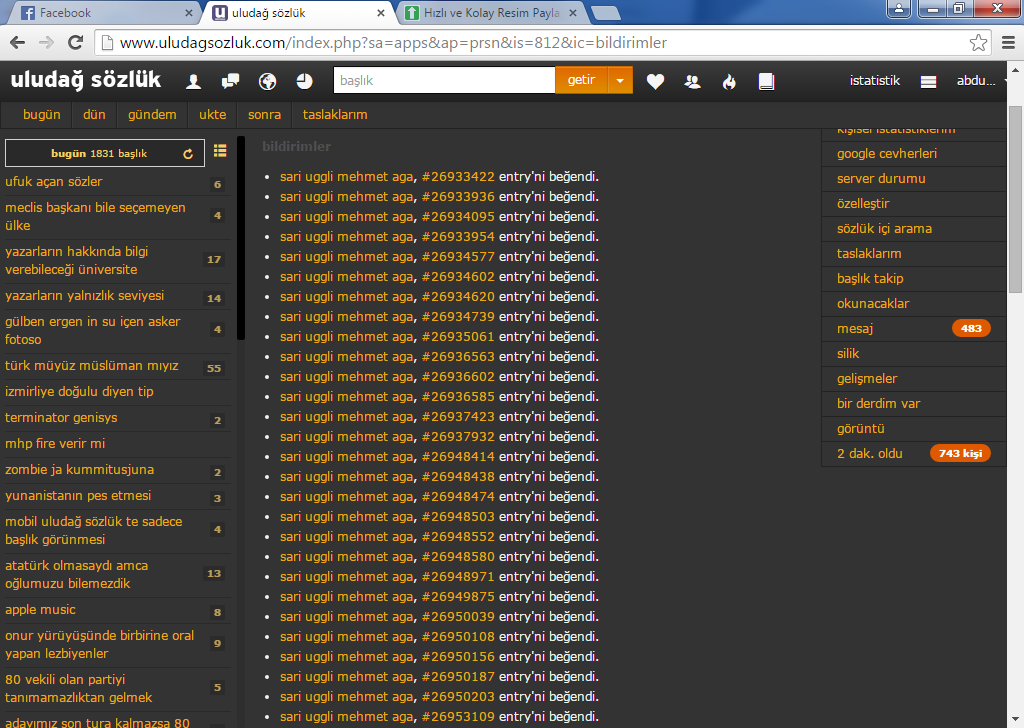Switch to Hızlı ve Kolay Resim Payla tab
This screenshot has width=1024, height=728.
coord(490,12)
